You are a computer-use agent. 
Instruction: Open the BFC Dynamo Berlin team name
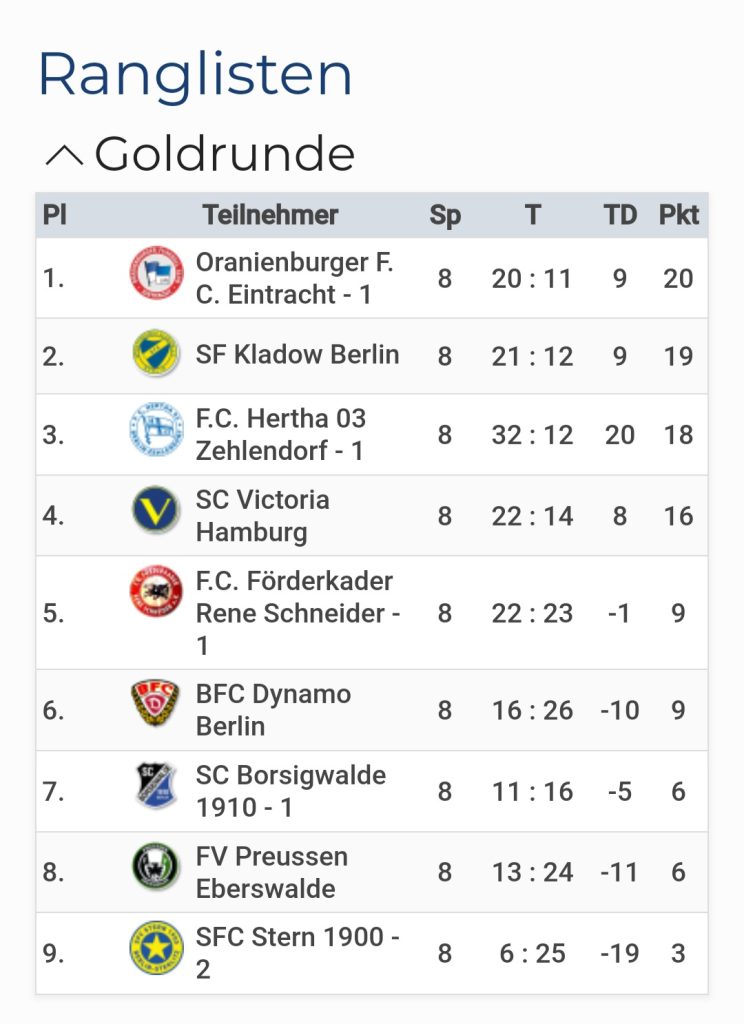click(273, 710)
